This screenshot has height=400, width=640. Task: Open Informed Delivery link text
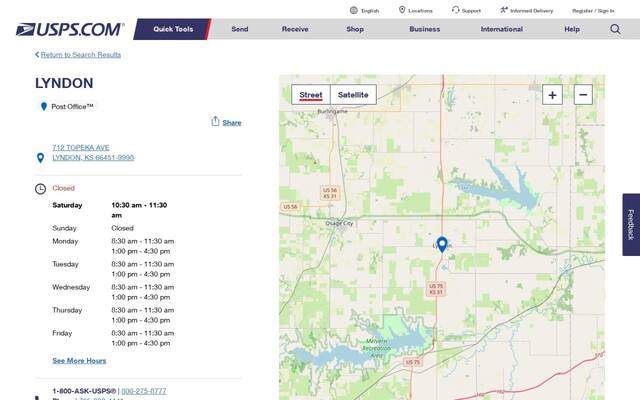pyautogui.click(x=531, y=11)
